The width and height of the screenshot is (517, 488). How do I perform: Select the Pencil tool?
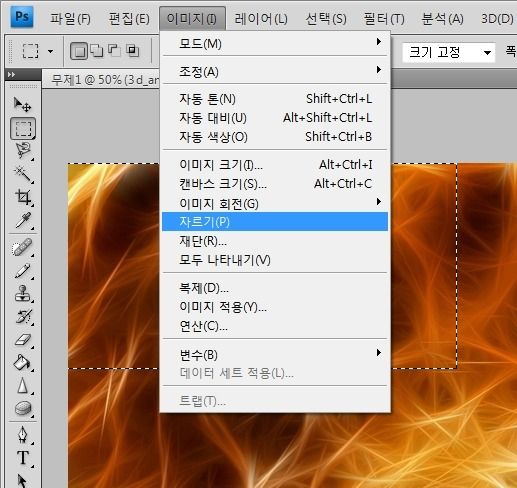click(x=22, y=271)
